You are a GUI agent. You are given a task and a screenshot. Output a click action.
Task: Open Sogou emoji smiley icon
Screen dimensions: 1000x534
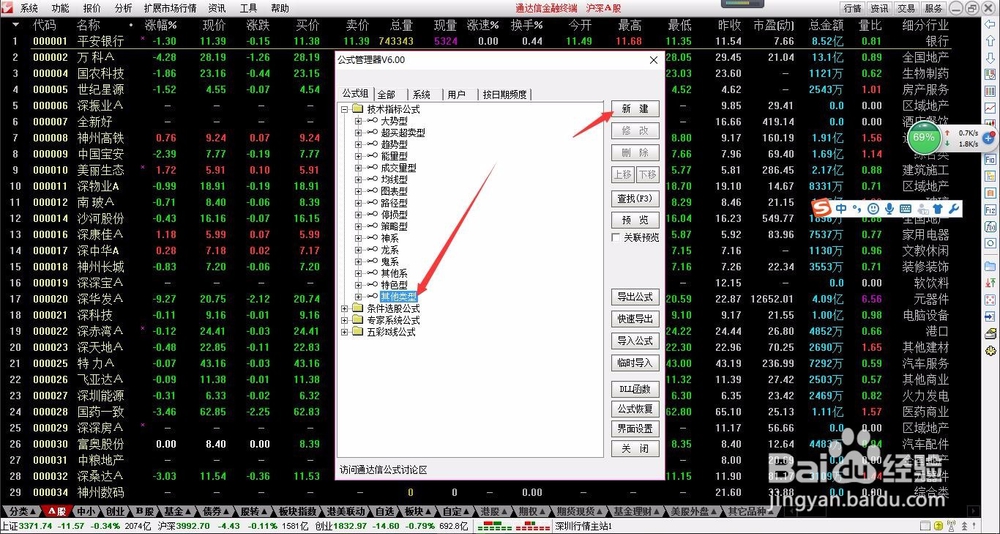point(873,209)
